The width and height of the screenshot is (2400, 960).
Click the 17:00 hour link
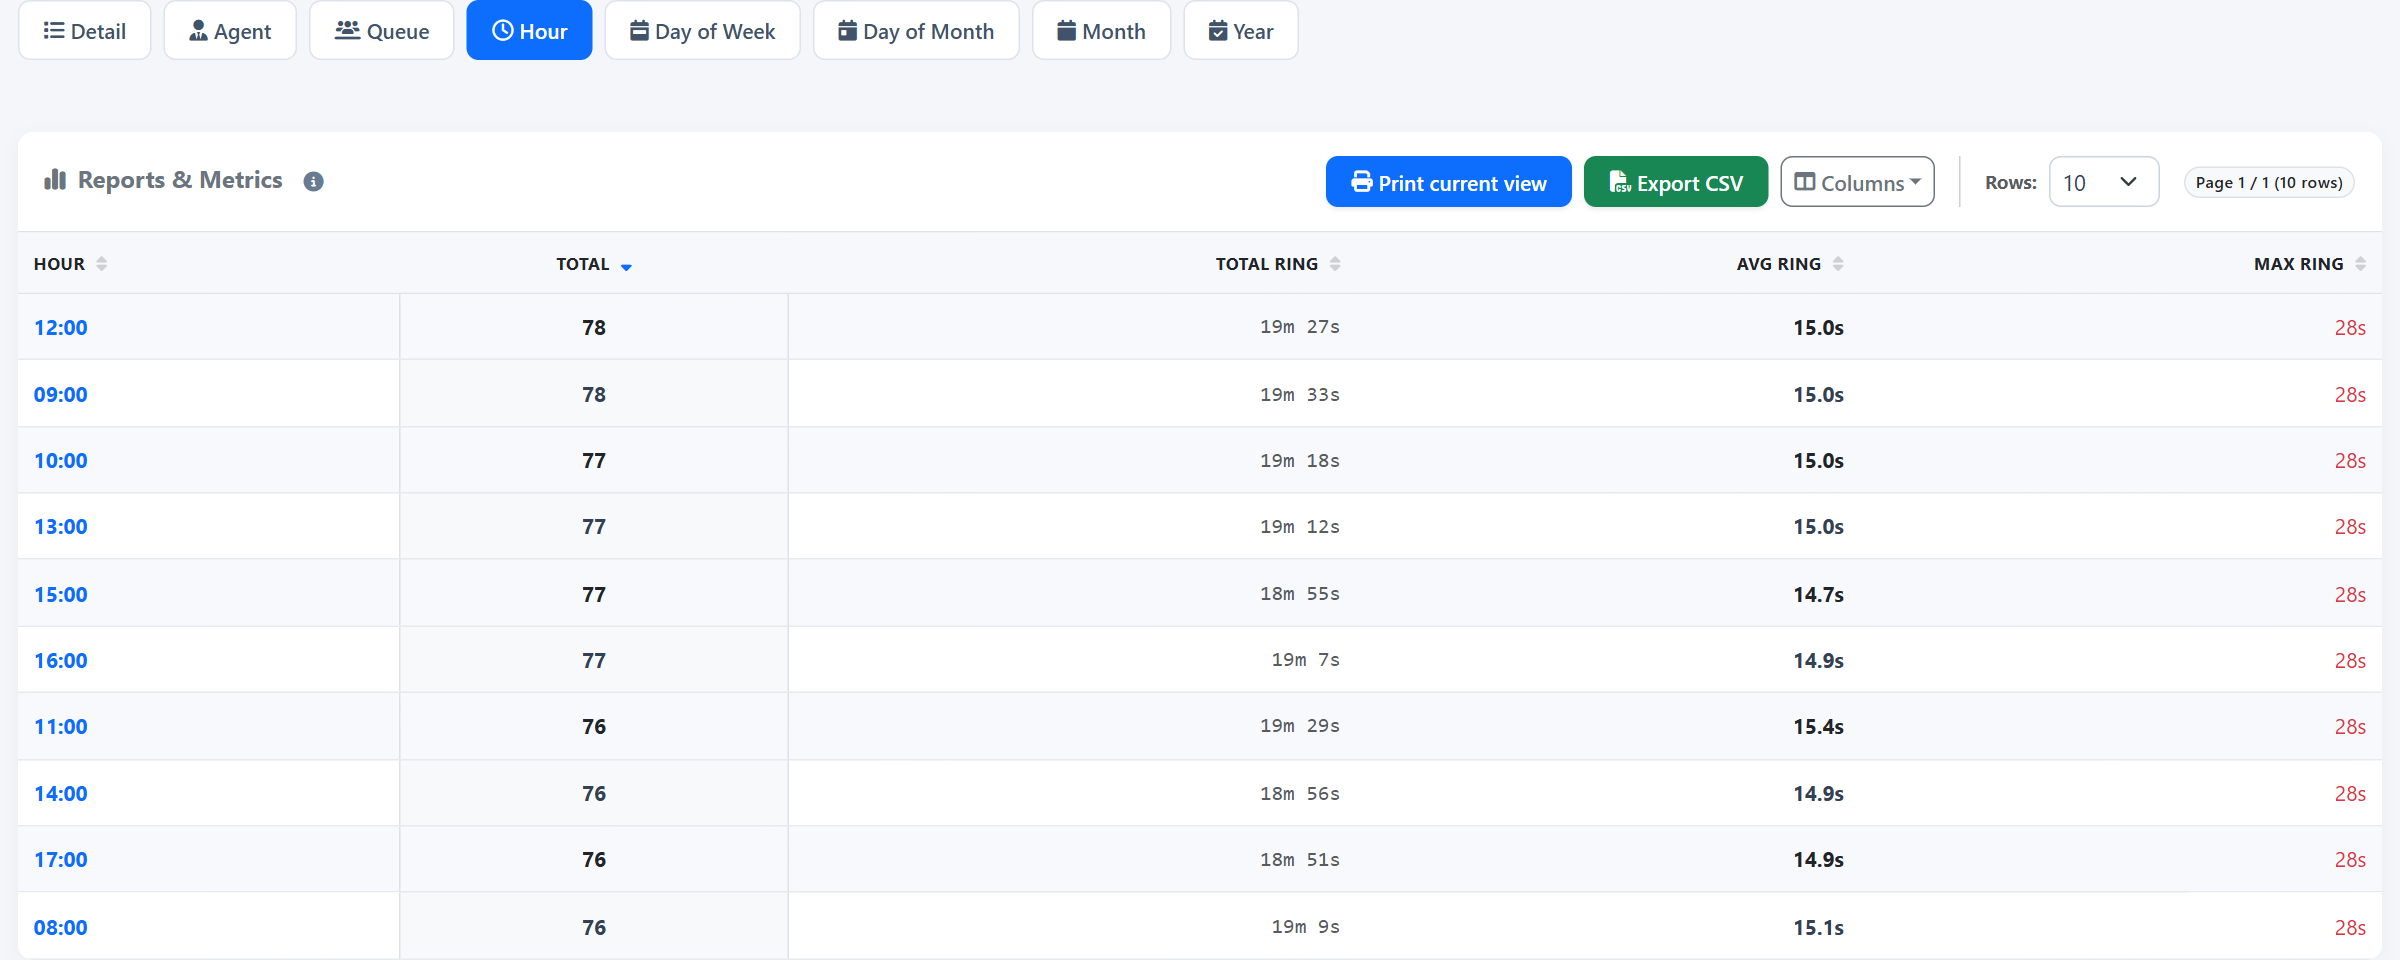pos(61,860)
